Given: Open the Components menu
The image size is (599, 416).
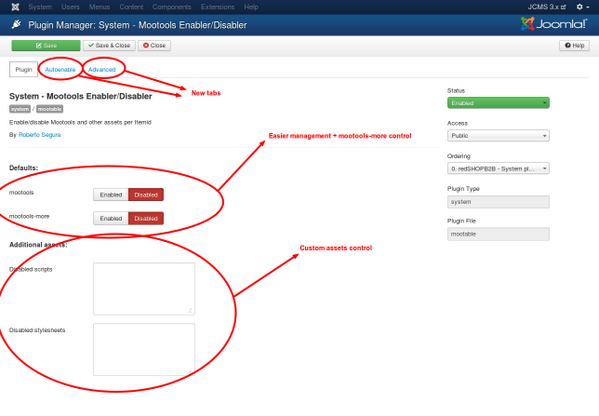Looking at the screenshot, I should coord(172,7).
